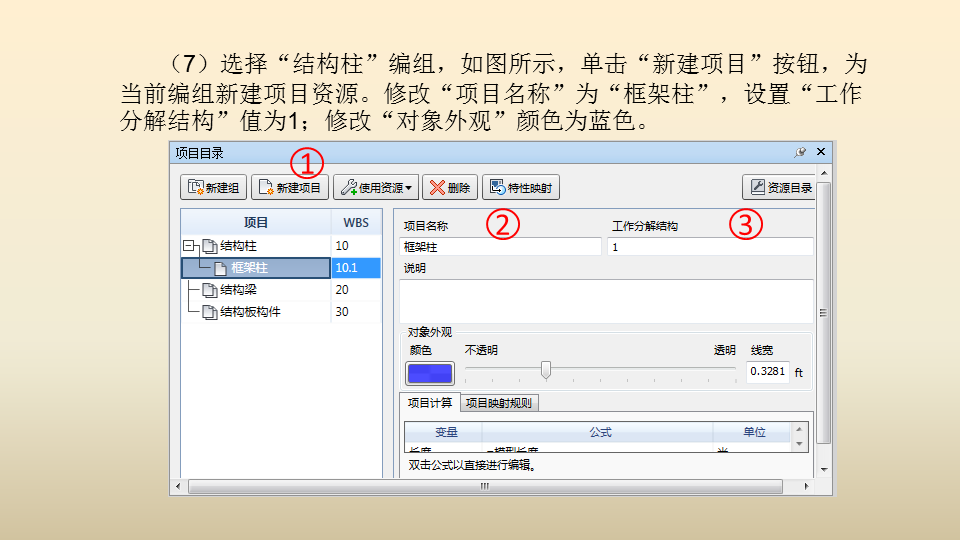The height and width of the screenshot is (540, 960).
Task: Pin the 项目目录 panel
Action: [x=800, y=152]
